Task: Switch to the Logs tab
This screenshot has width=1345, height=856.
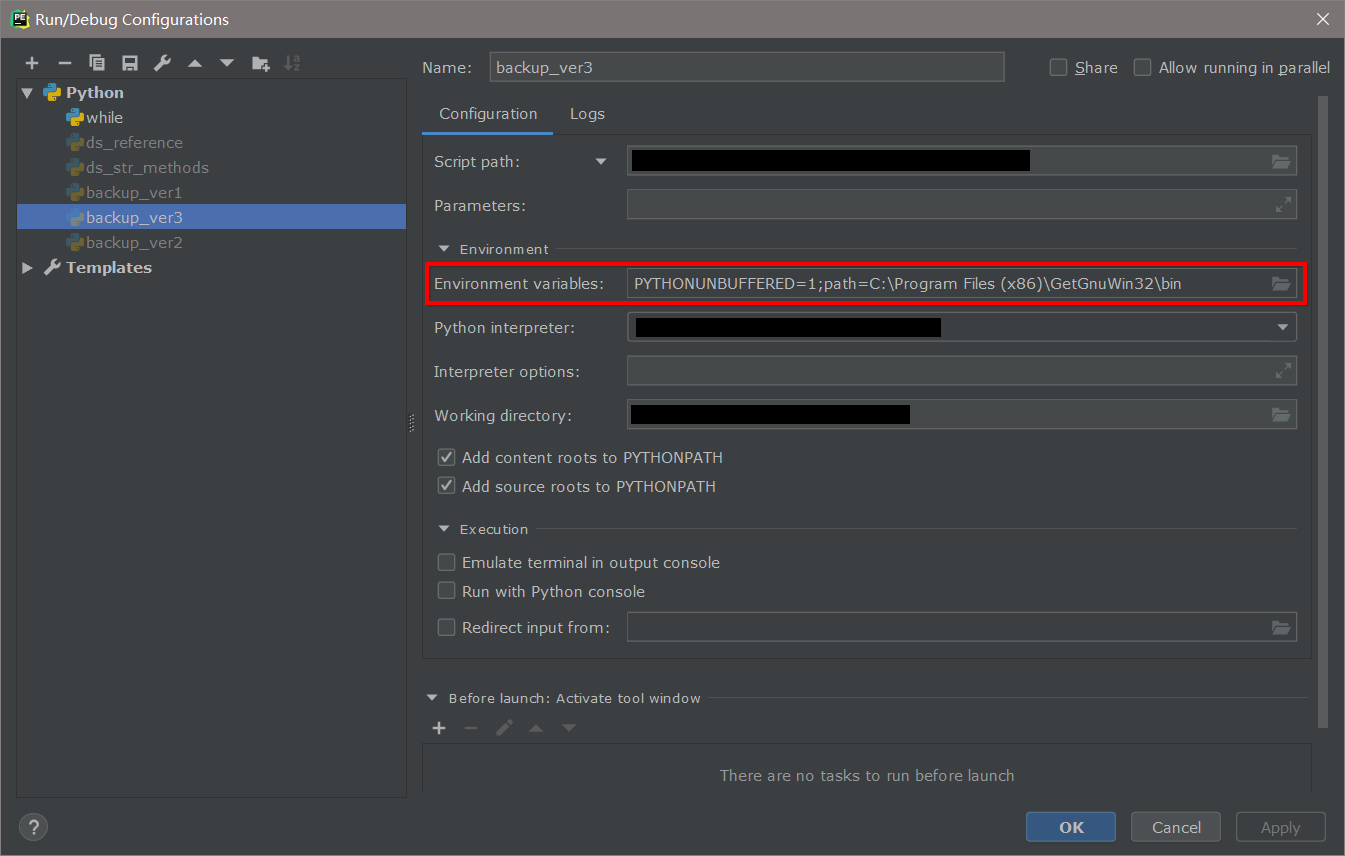Action: (x=587, y=114)
